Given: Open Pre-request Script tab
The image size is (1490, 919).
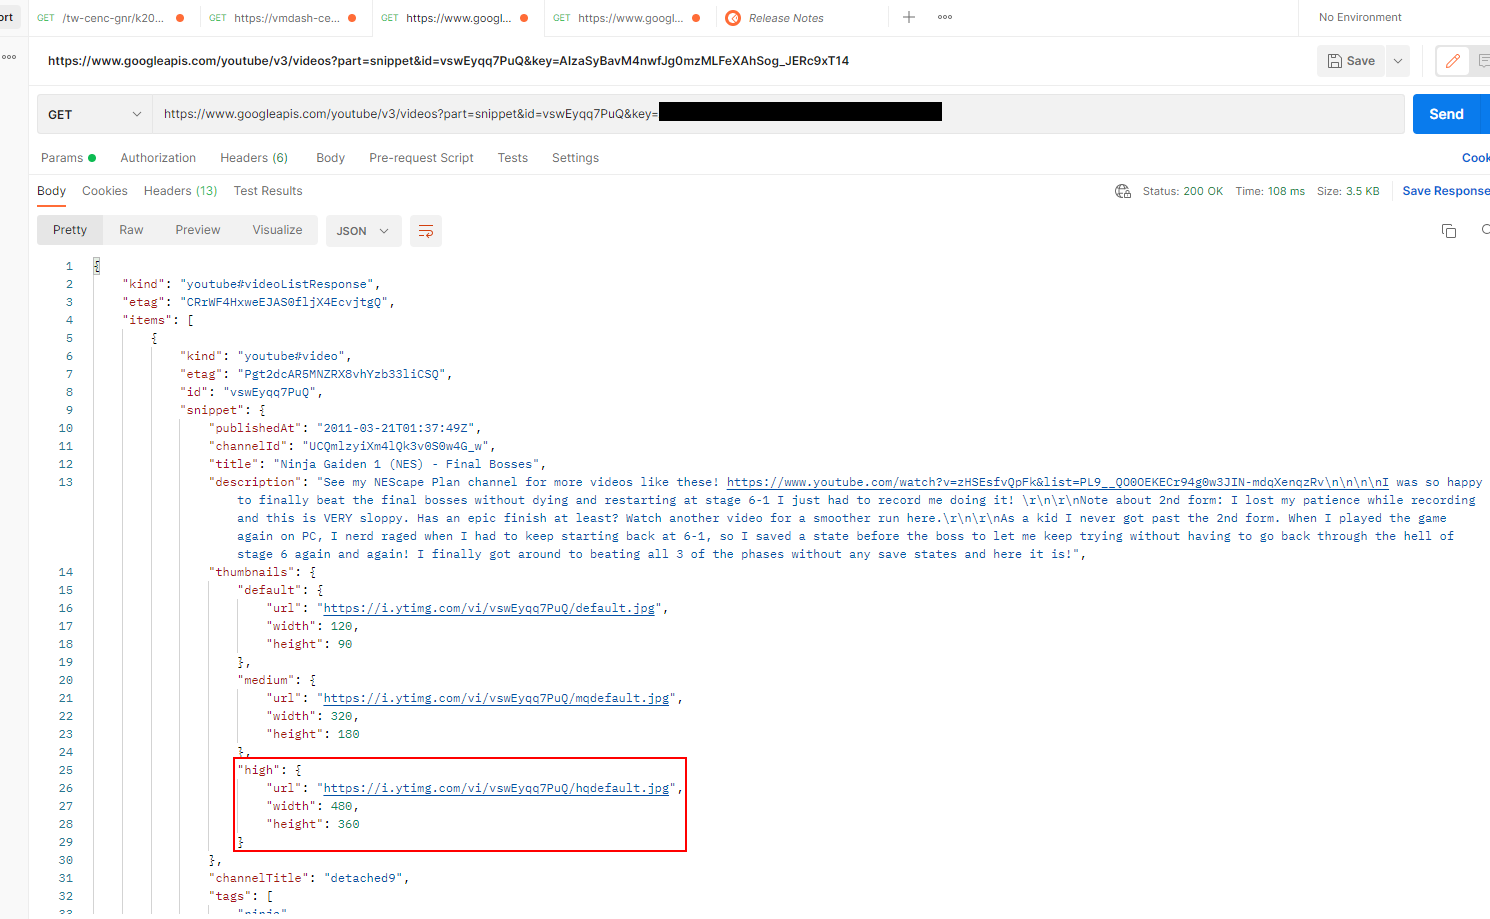Looking at the screenshot, I should (421, 158).
